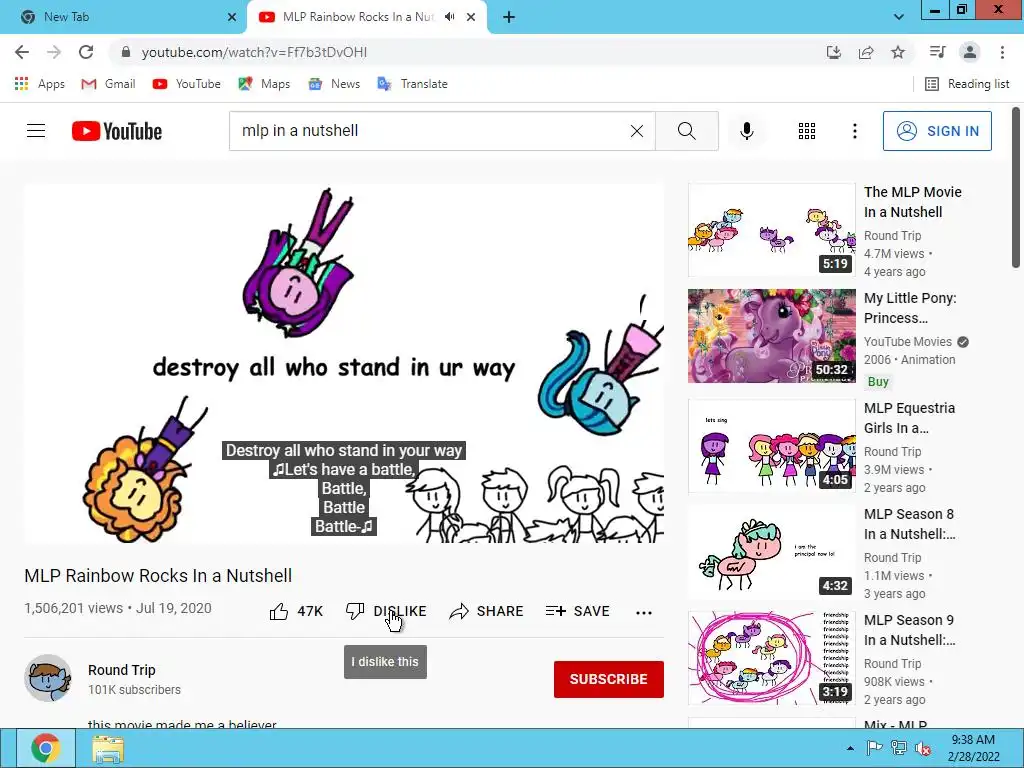Open Chrome from the taskbar

click(x=46, y=748)
